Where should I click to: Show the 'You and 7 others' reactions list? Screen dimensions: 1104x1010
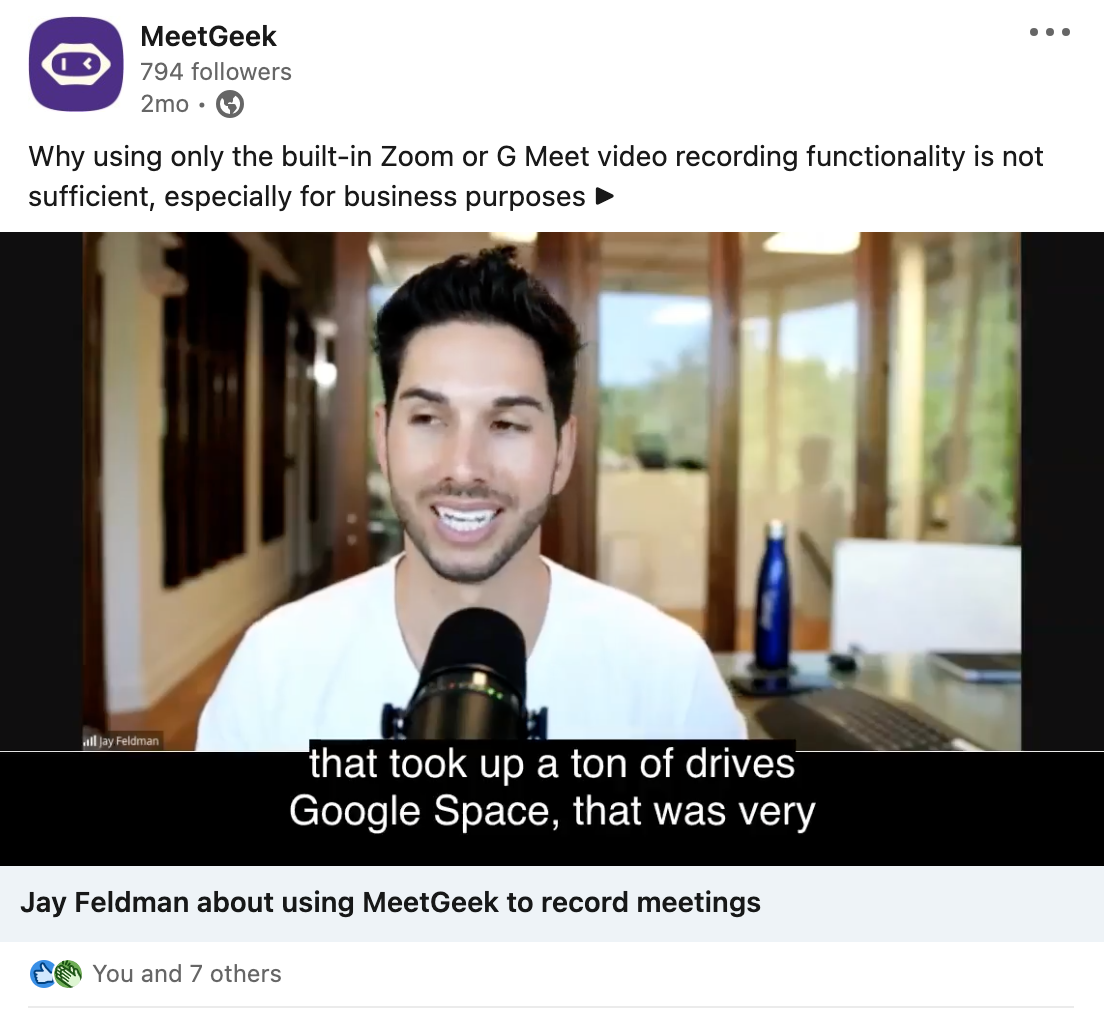(187, 974)
